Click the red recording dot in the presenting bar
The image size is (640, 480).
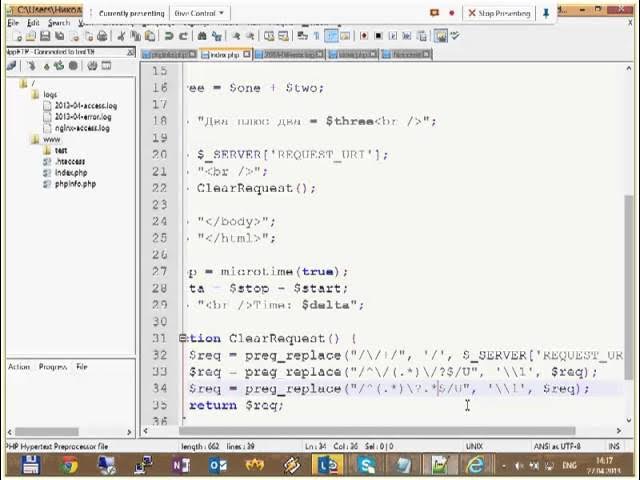click(451, 13)
